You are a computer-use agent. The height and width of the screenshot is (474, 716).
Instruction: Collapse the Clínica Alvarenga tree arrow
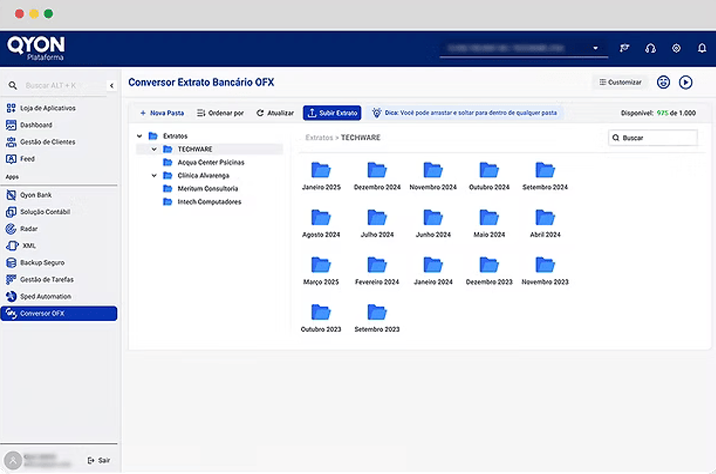click(154, 175)
